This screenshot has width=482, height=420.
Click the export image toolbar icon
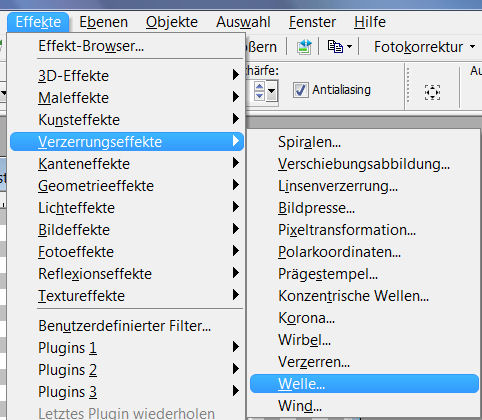[304, 47]
